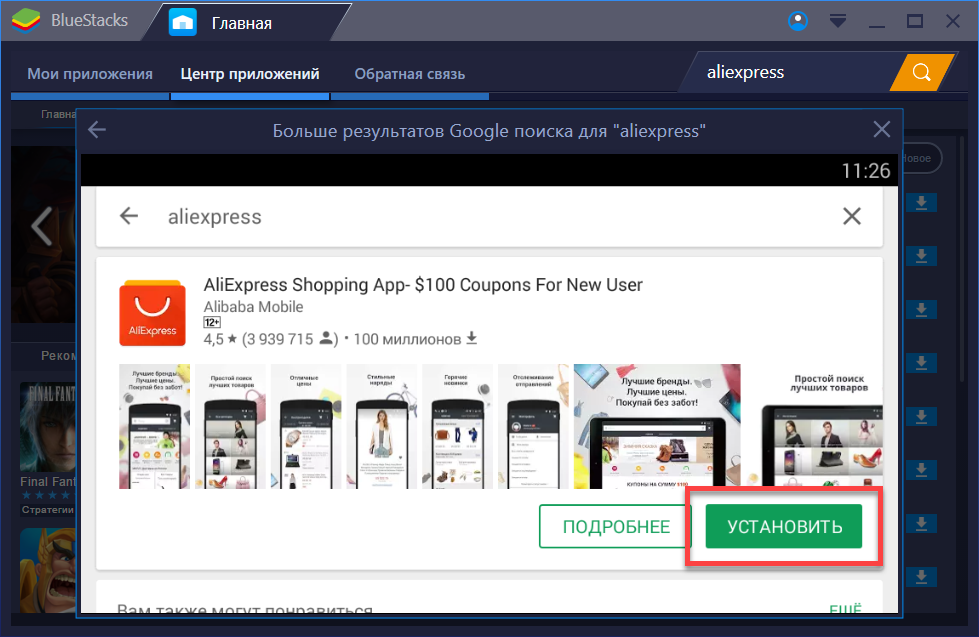Open Горячие новинки screenshot thumbnail
This screenshot has width=979, height=637.
pos(458,426)
